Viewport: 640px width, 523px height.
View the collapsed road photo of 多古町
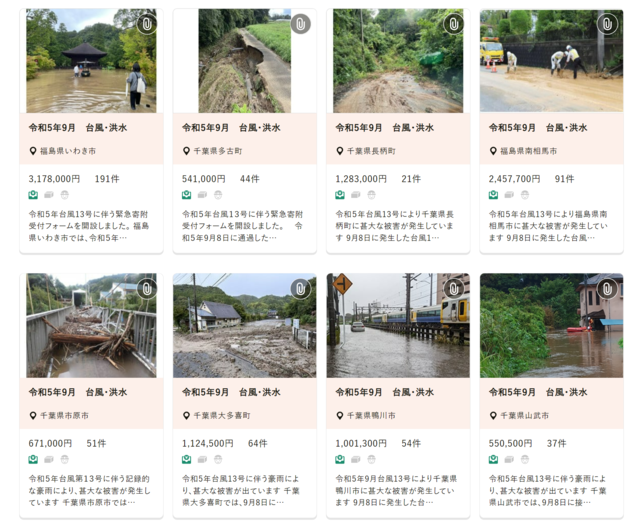(x=244, y=61)
